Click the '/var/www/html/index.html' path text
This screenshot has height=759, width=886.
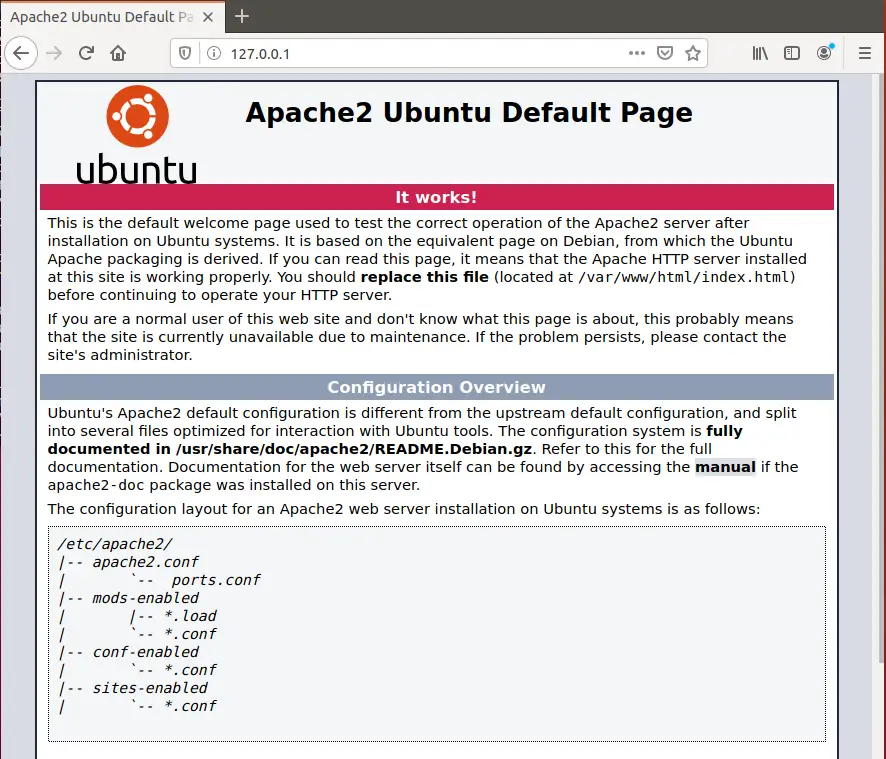(683, 277)
